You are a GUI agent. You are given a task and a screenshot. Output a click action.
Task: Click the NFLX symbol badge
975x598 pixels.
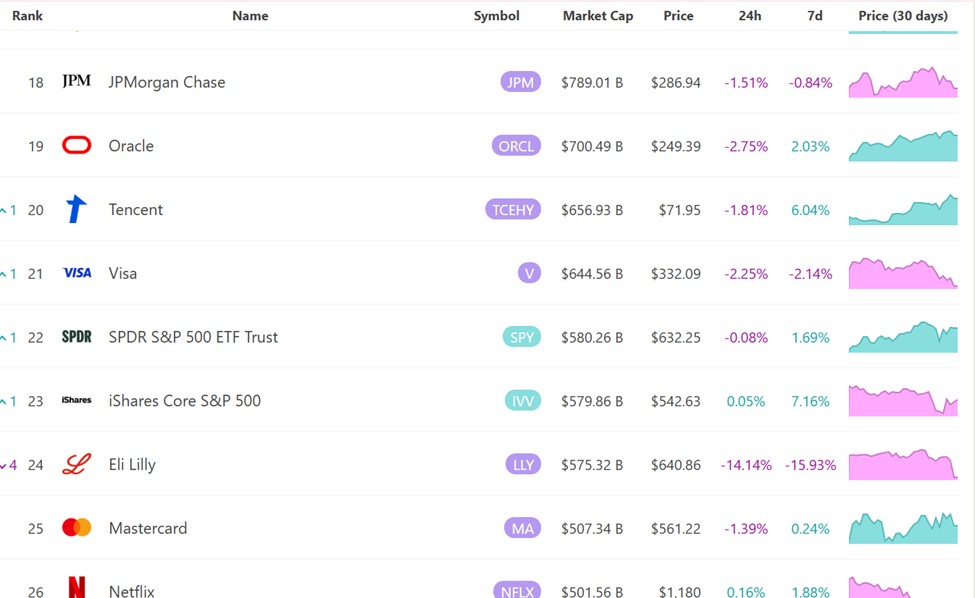click(517, 591)
